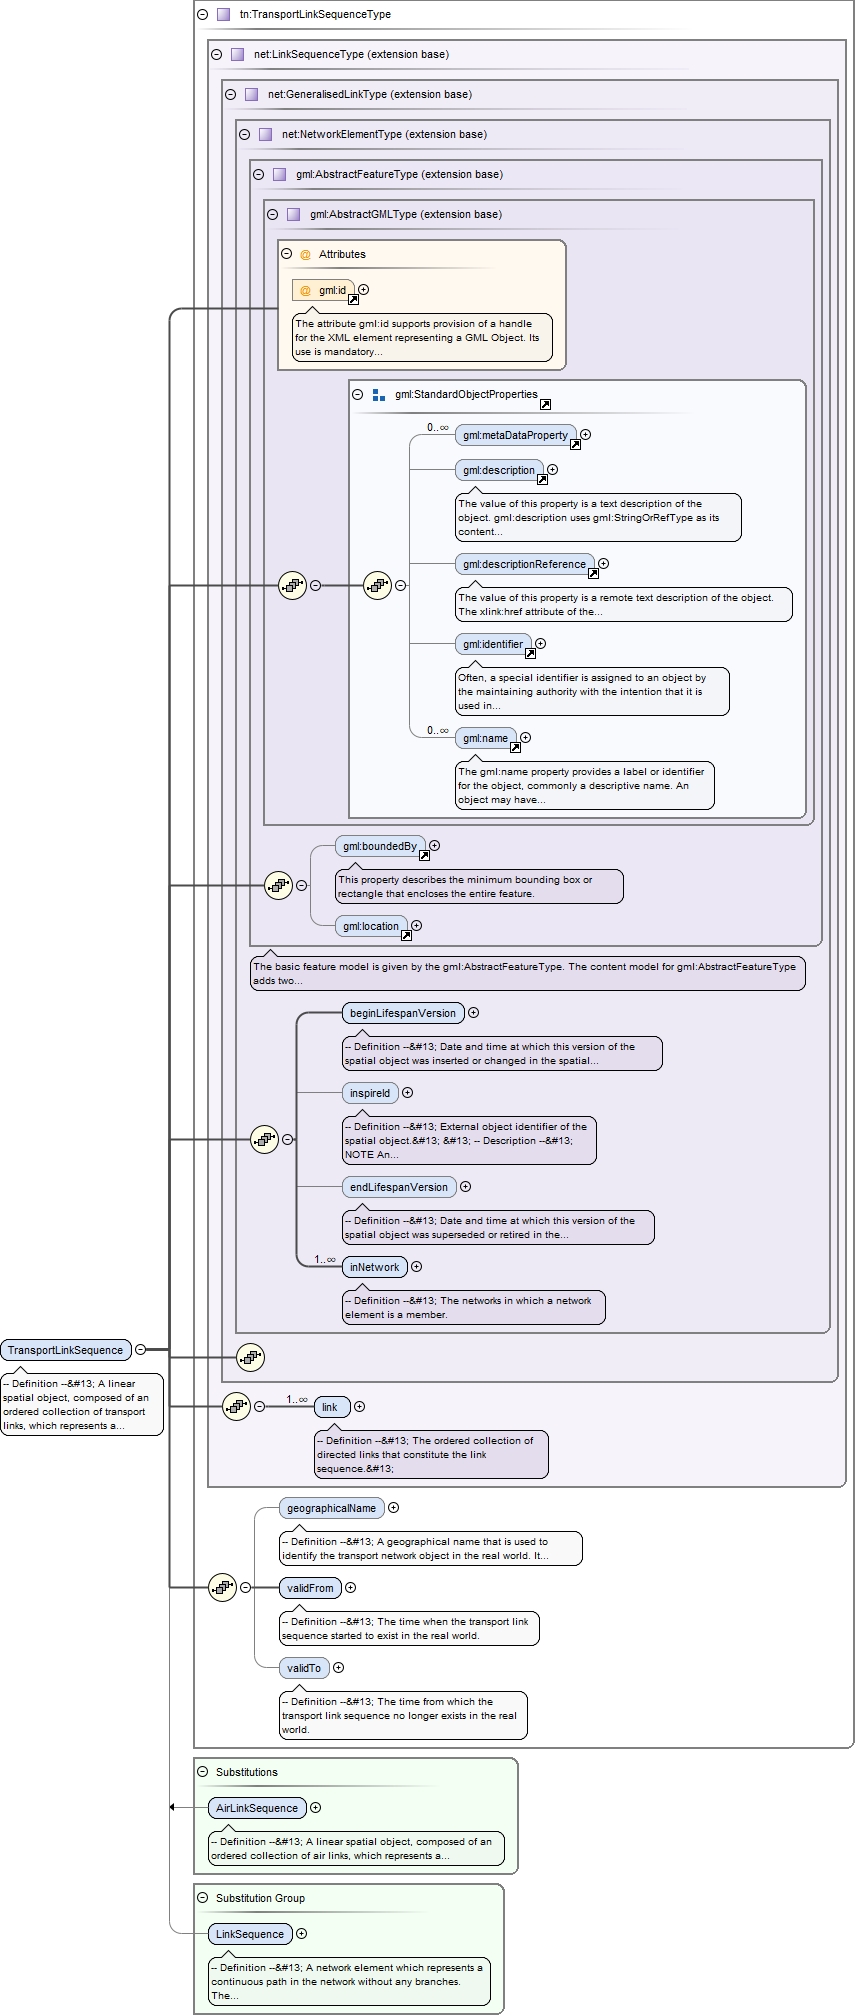Collapse net:NetworkElementType extension base

tap(244, 135)
